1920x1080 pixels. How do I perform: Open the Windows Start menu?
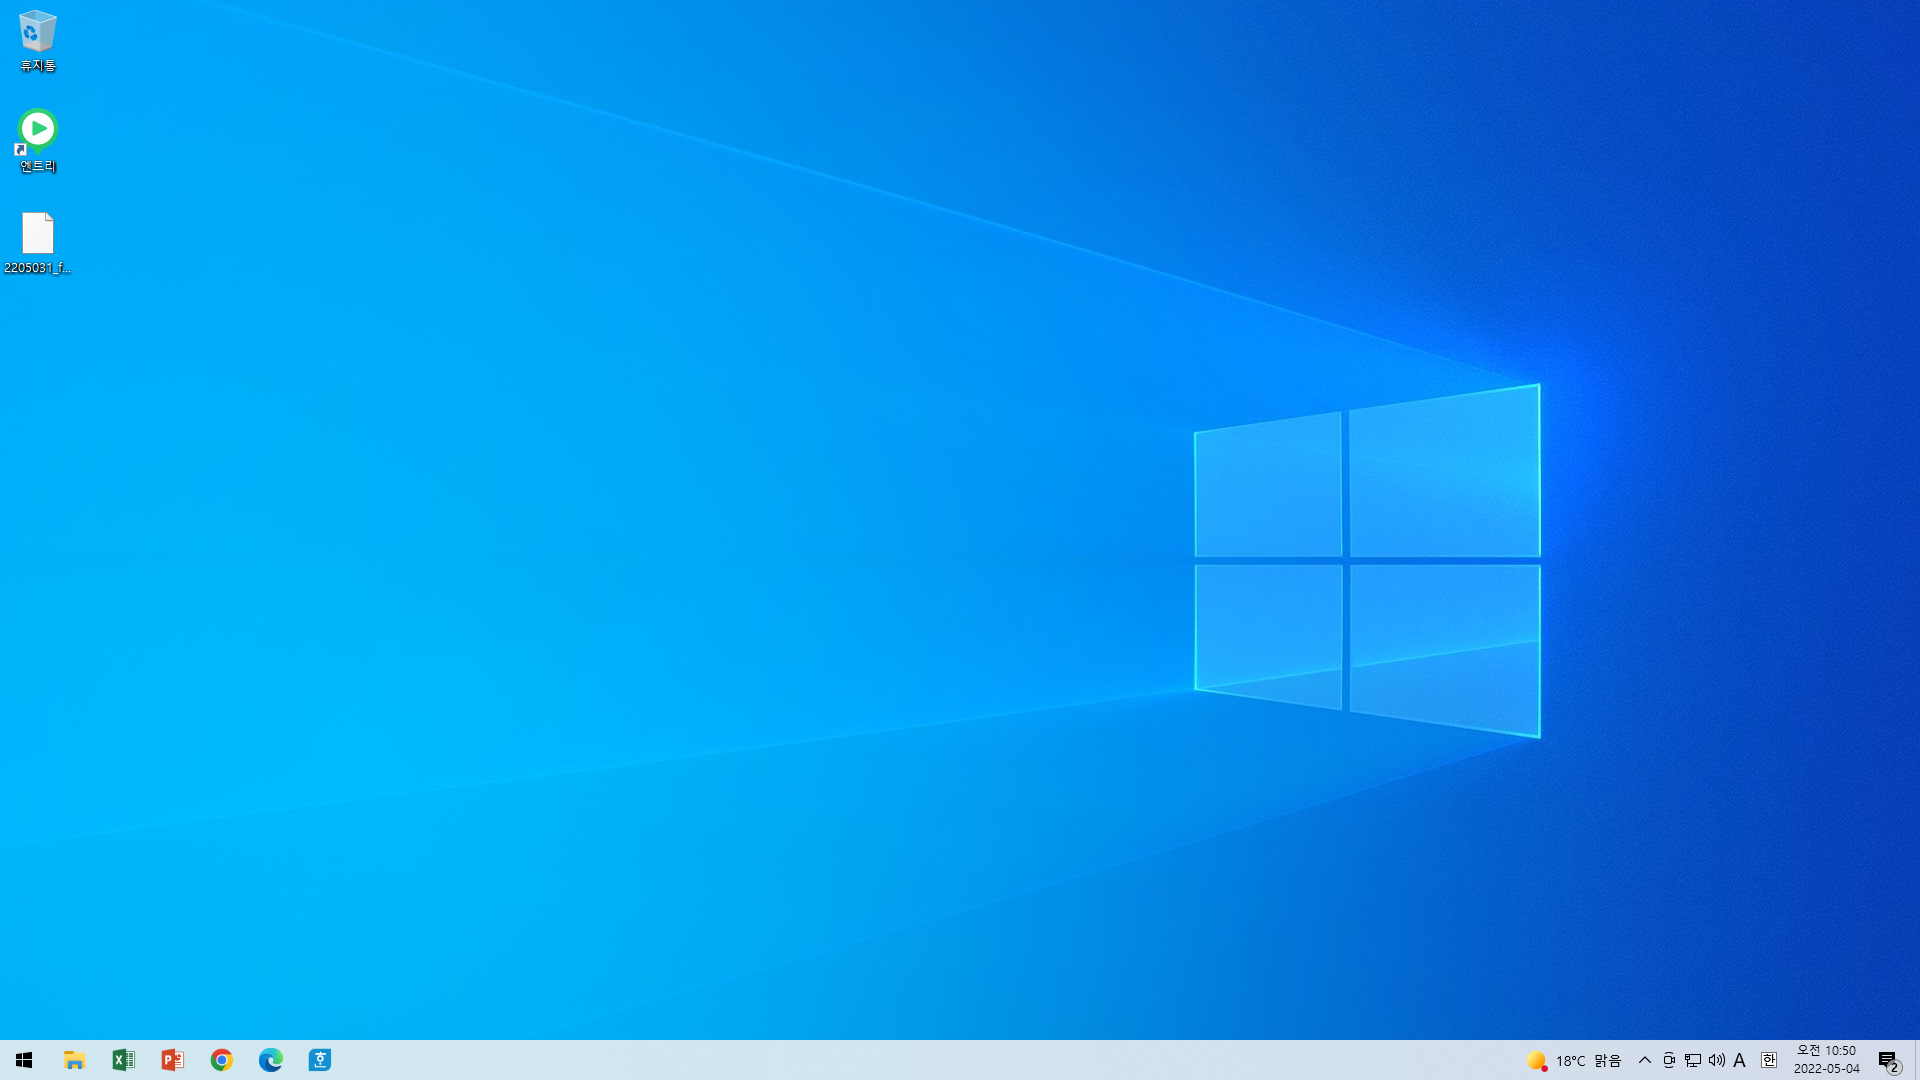tap(24, 1060)
